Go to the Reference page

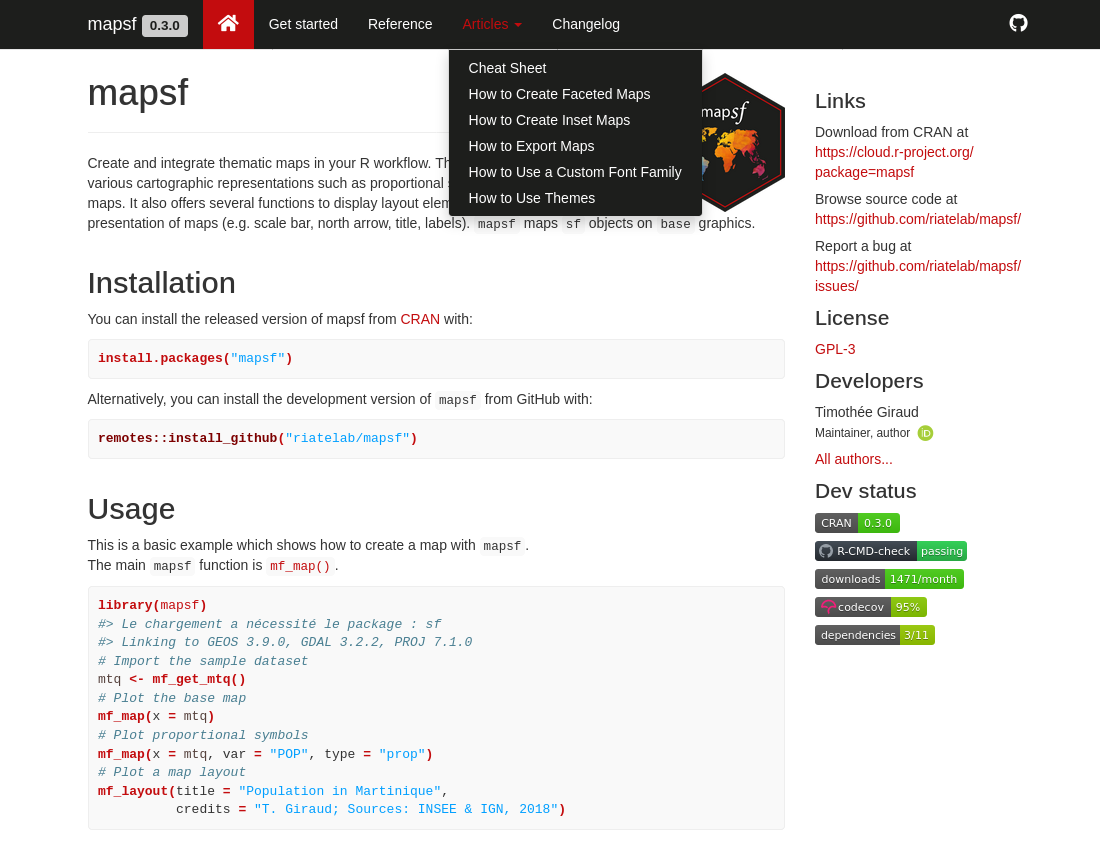point(400,24)
